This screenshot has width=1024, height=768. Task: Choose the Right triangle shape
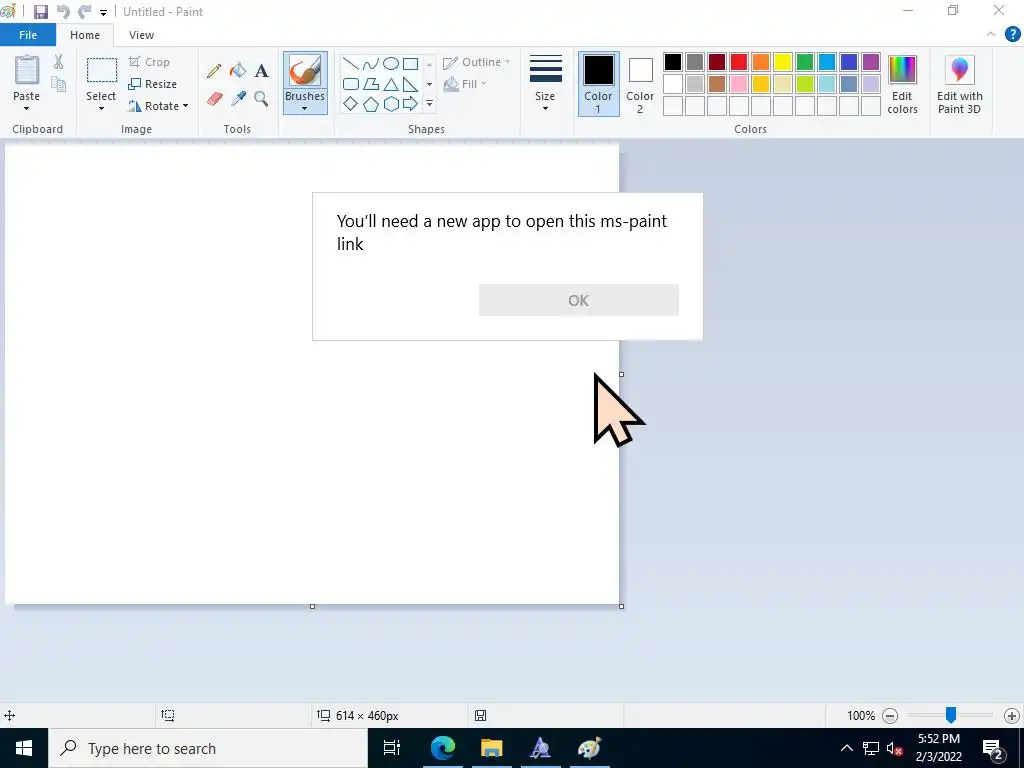pyautogui.click(x=410, y=84)
